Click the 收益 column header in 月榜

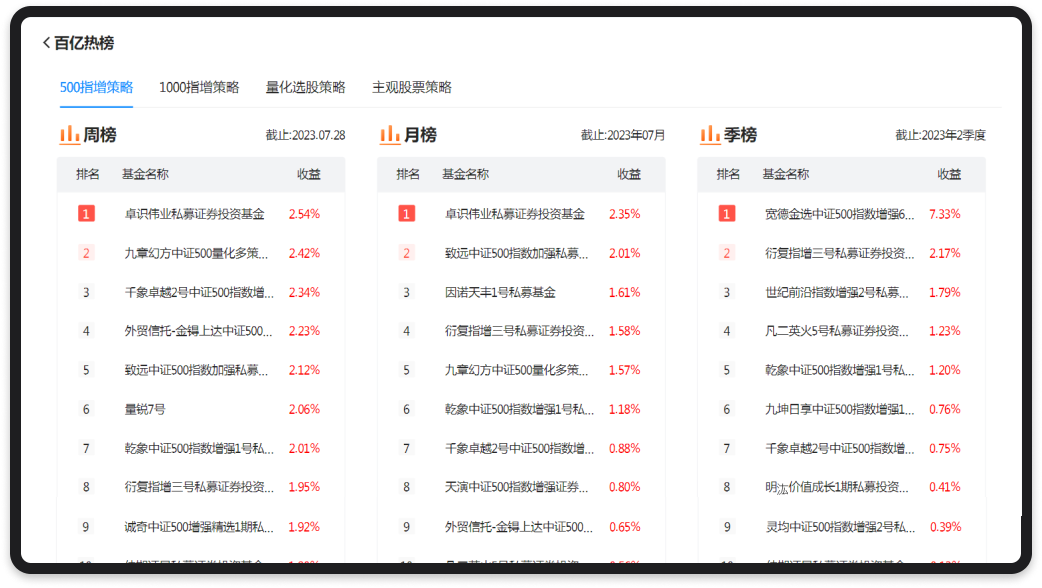pos(628,174)
